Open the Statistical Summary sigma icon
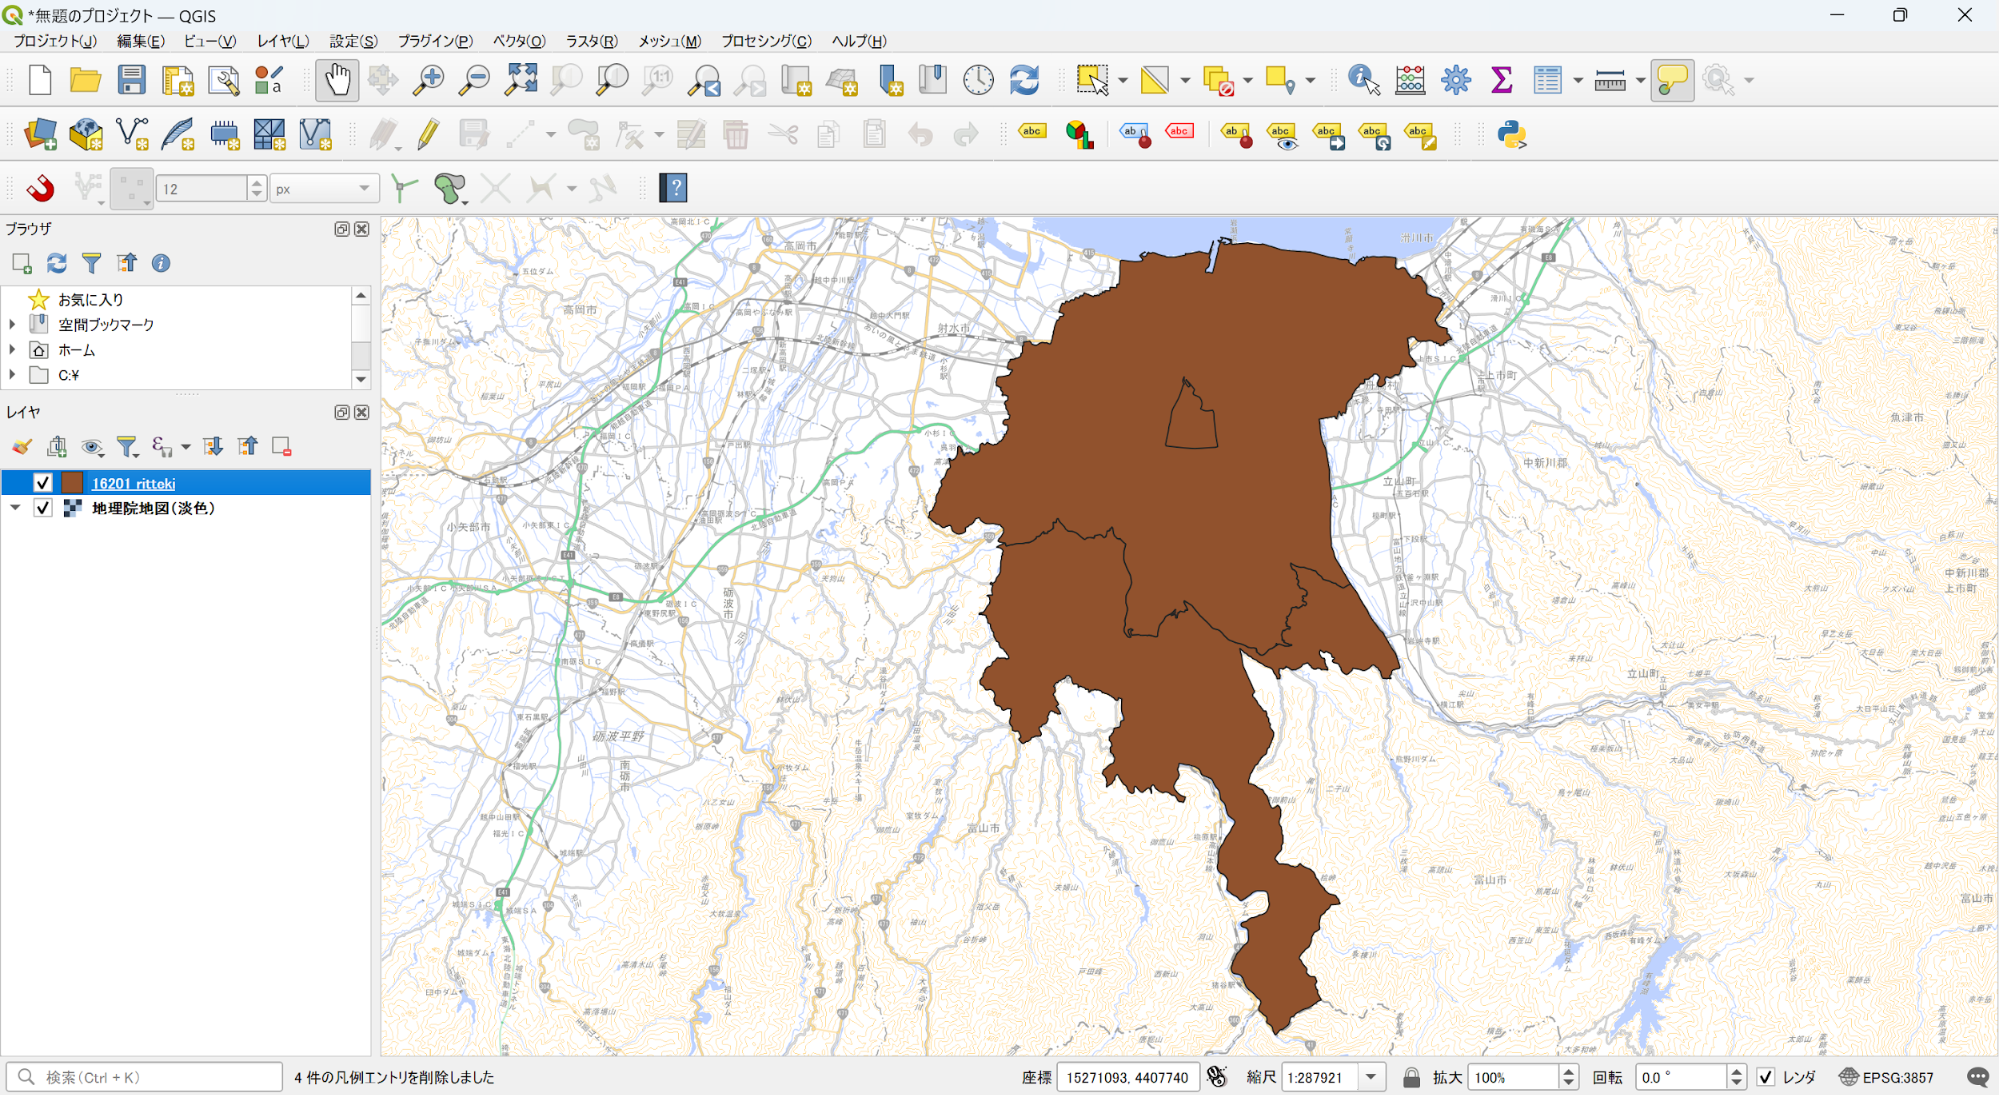The image size is (1999, 1096). (x=1501, y=80)
